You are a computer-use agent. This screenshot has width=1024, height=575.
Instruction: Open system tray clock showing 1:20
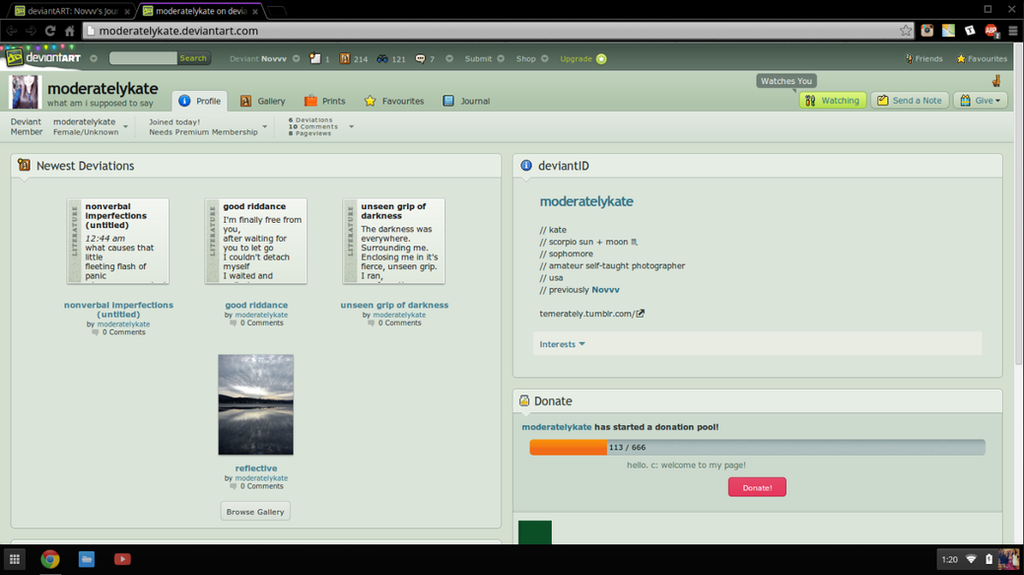(x=950, y=559)
